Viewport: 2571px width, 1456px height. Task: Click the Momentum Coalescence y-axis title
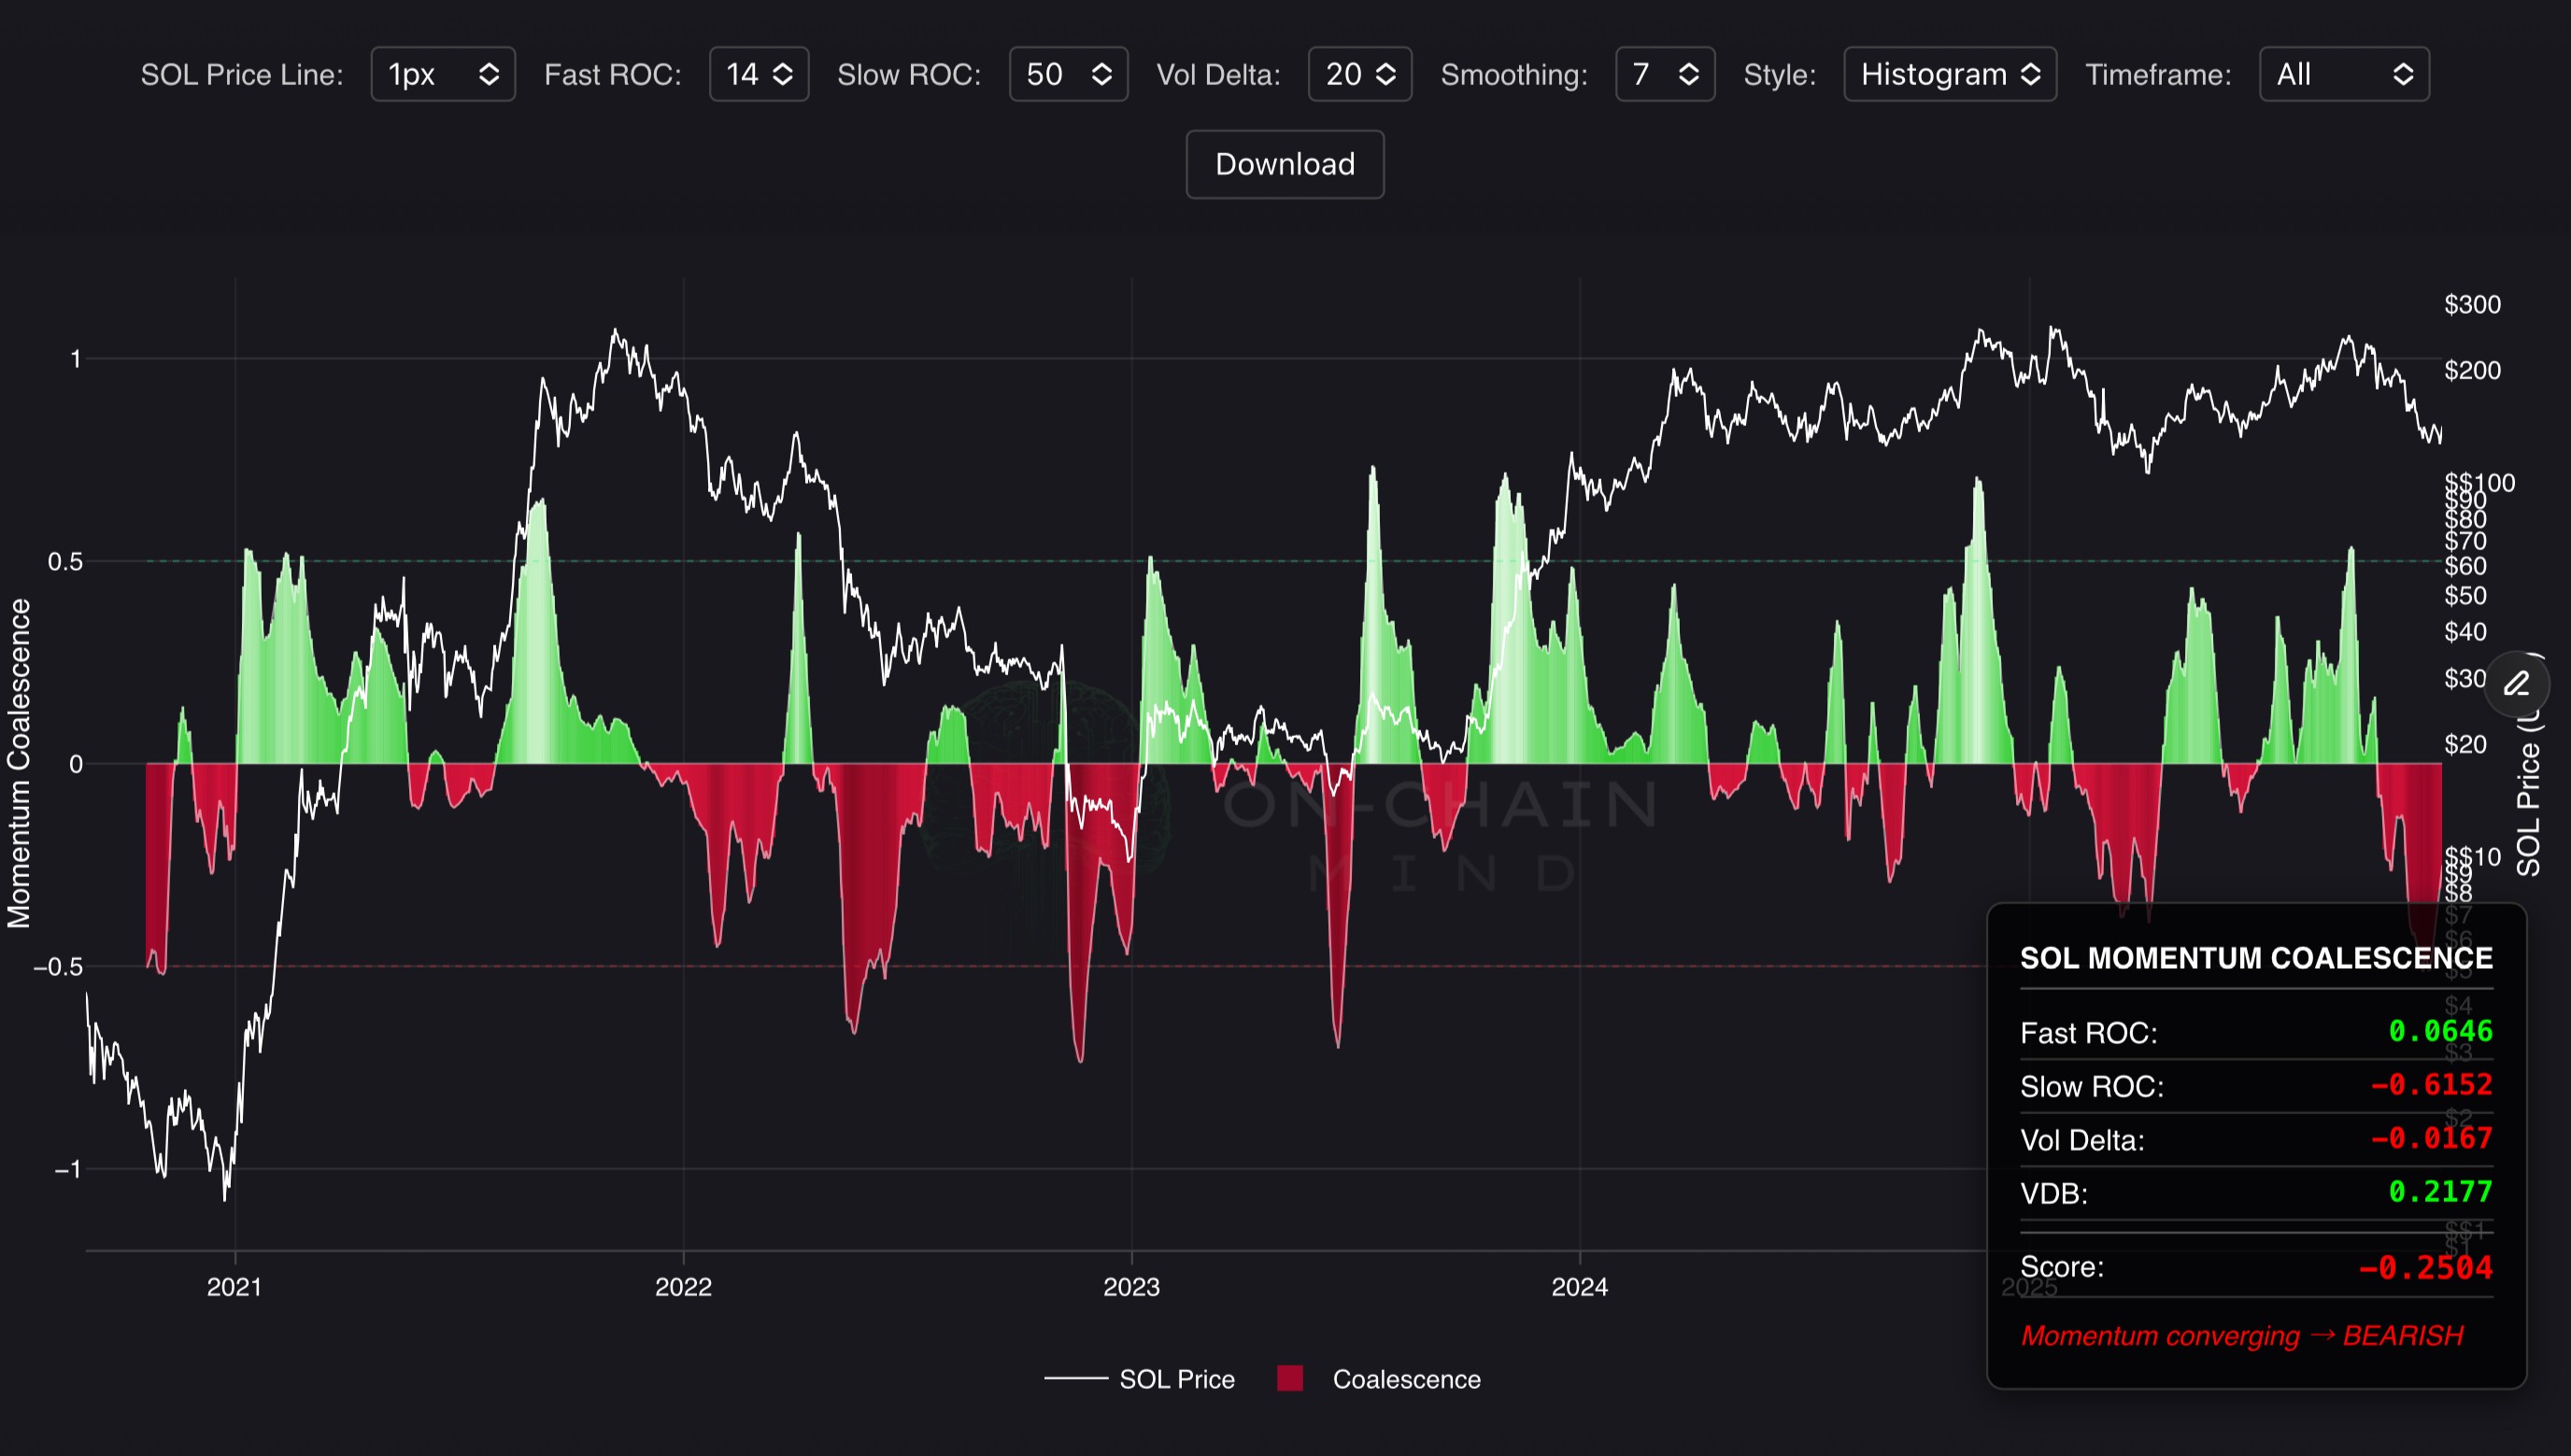coord(19,763)
